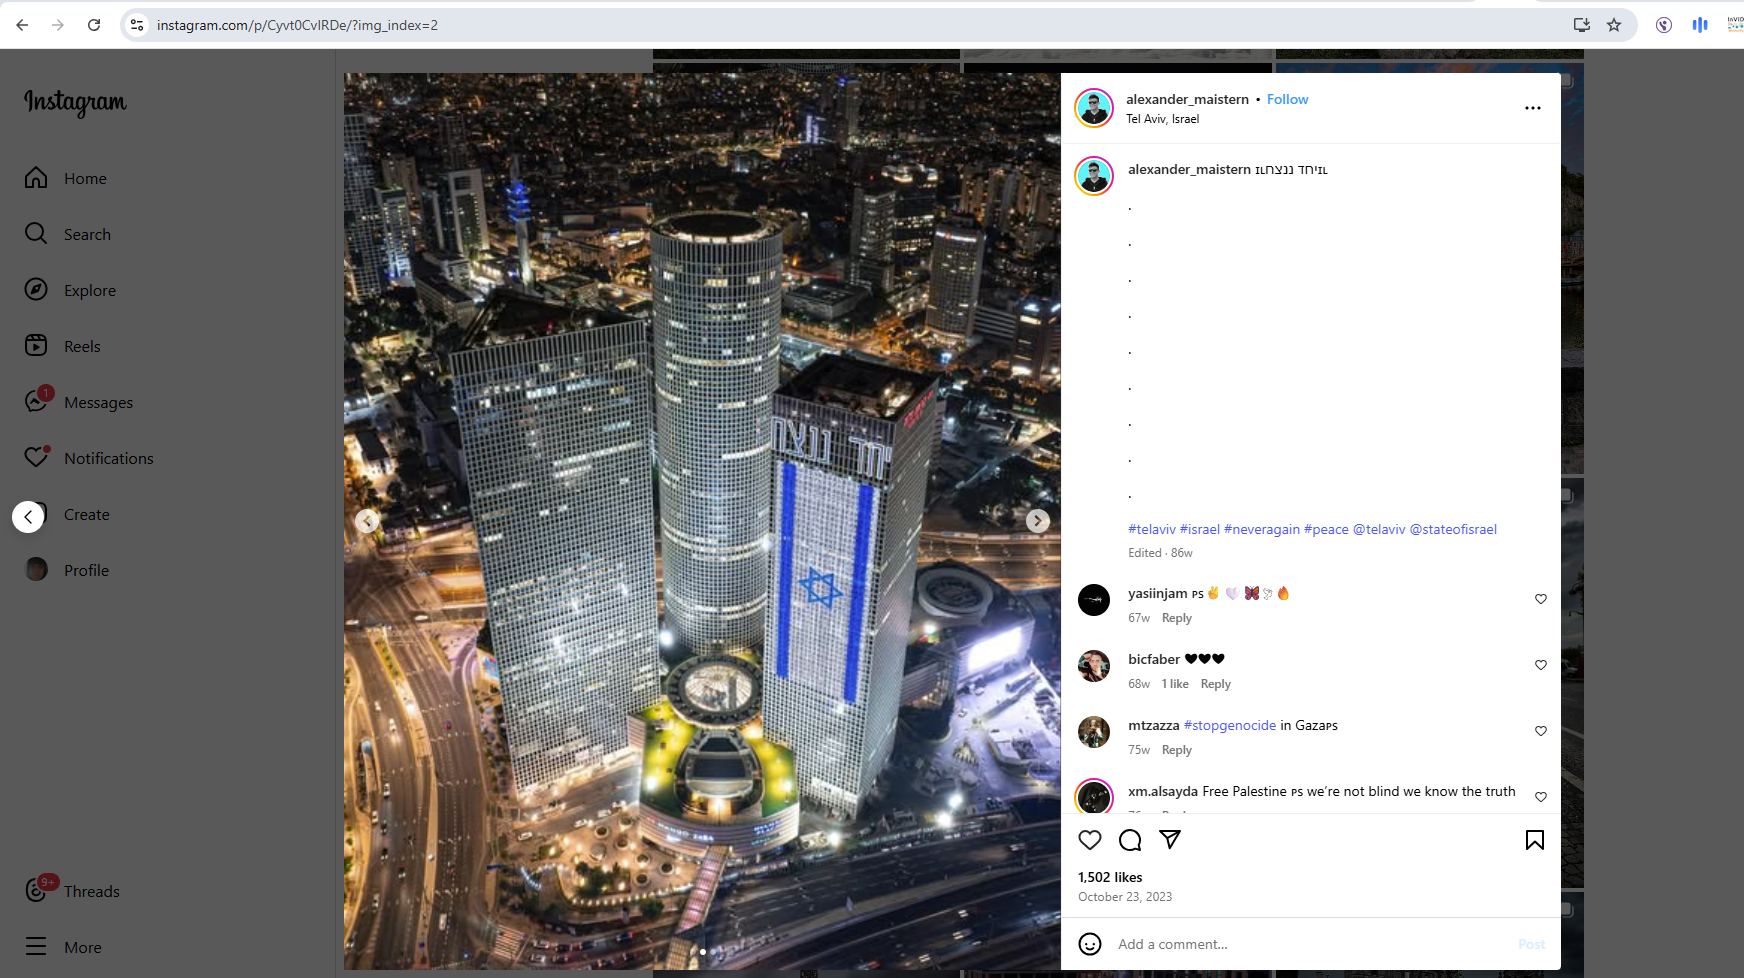
Task: Open Profile page from sidebar
Action: (86, 570)
